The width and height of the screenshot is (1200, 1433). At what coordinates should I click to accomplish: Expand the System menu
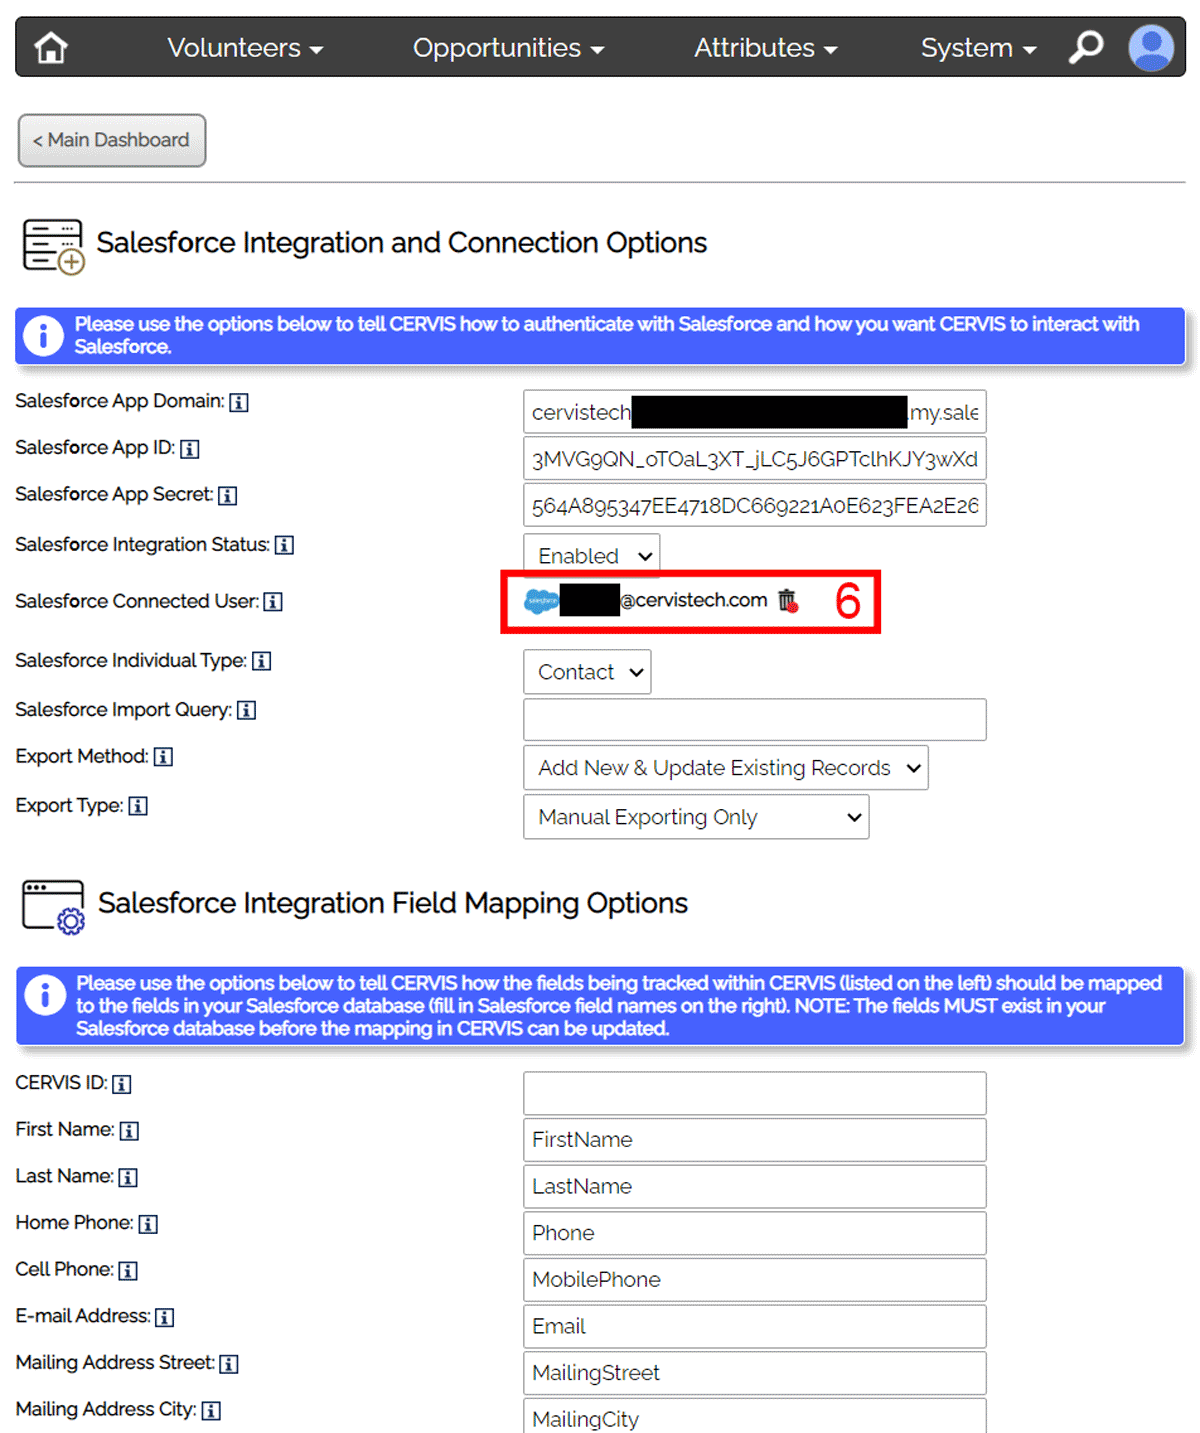click(x=978, y=47)
